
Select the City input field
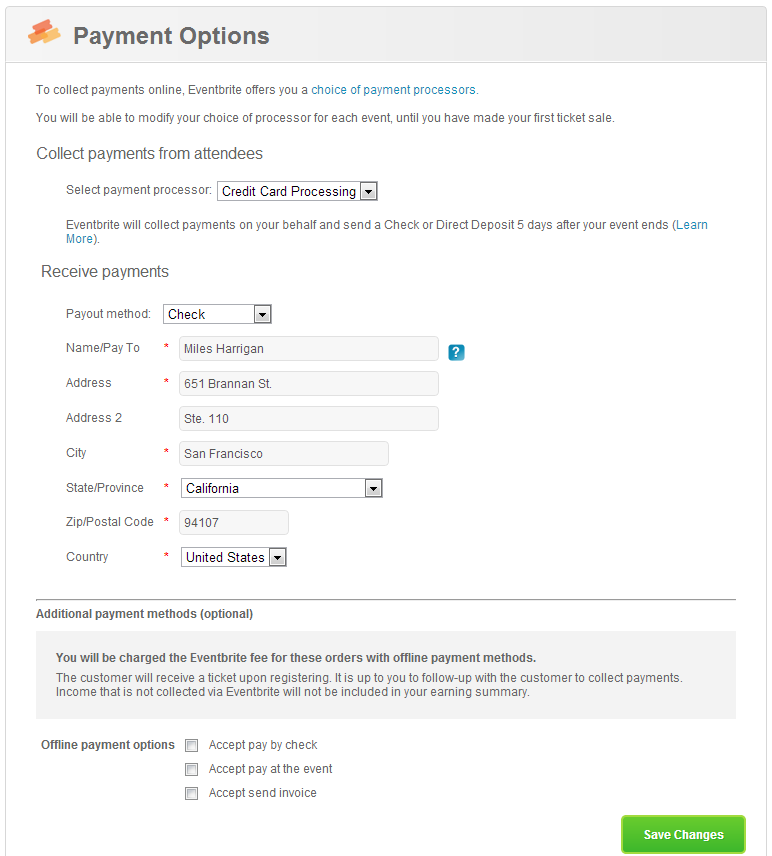click(x=284, y=453)
